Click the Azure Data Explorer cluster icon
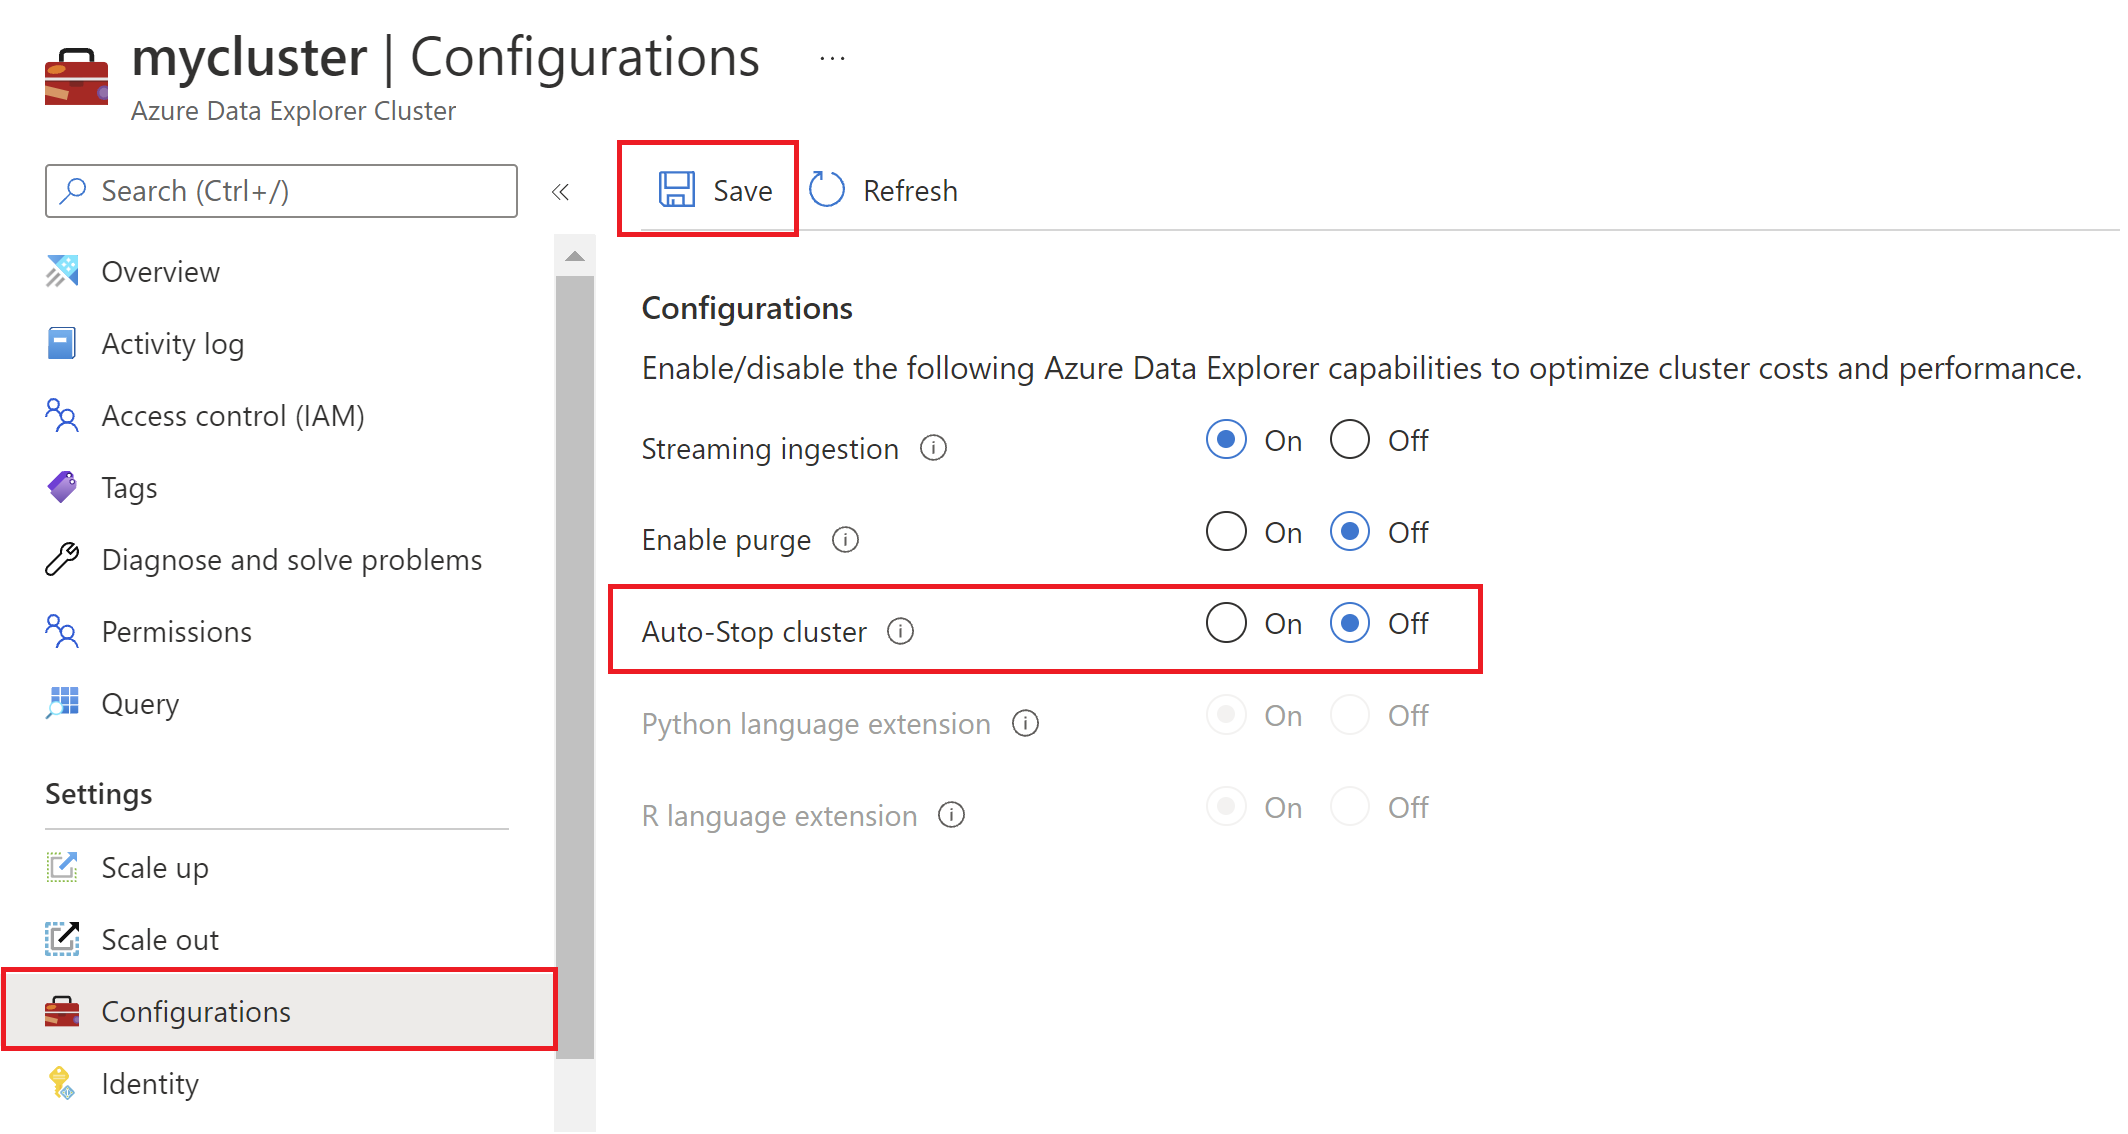 point(77,77)
